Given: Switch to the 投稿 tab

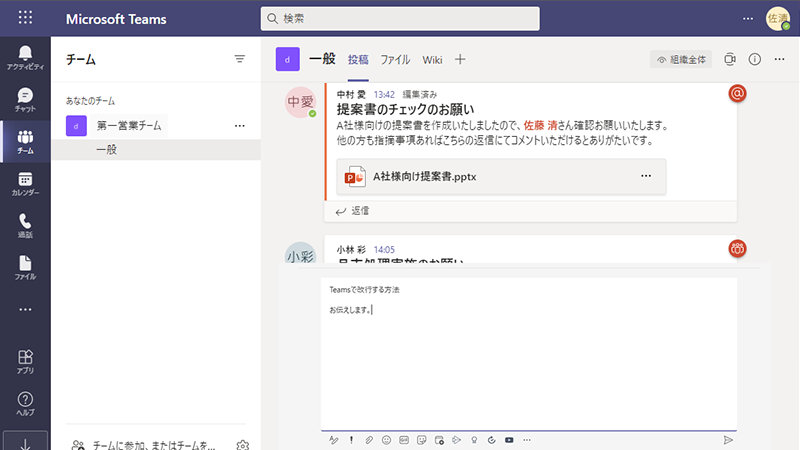Looking at the screenshot, I should 358,60.
